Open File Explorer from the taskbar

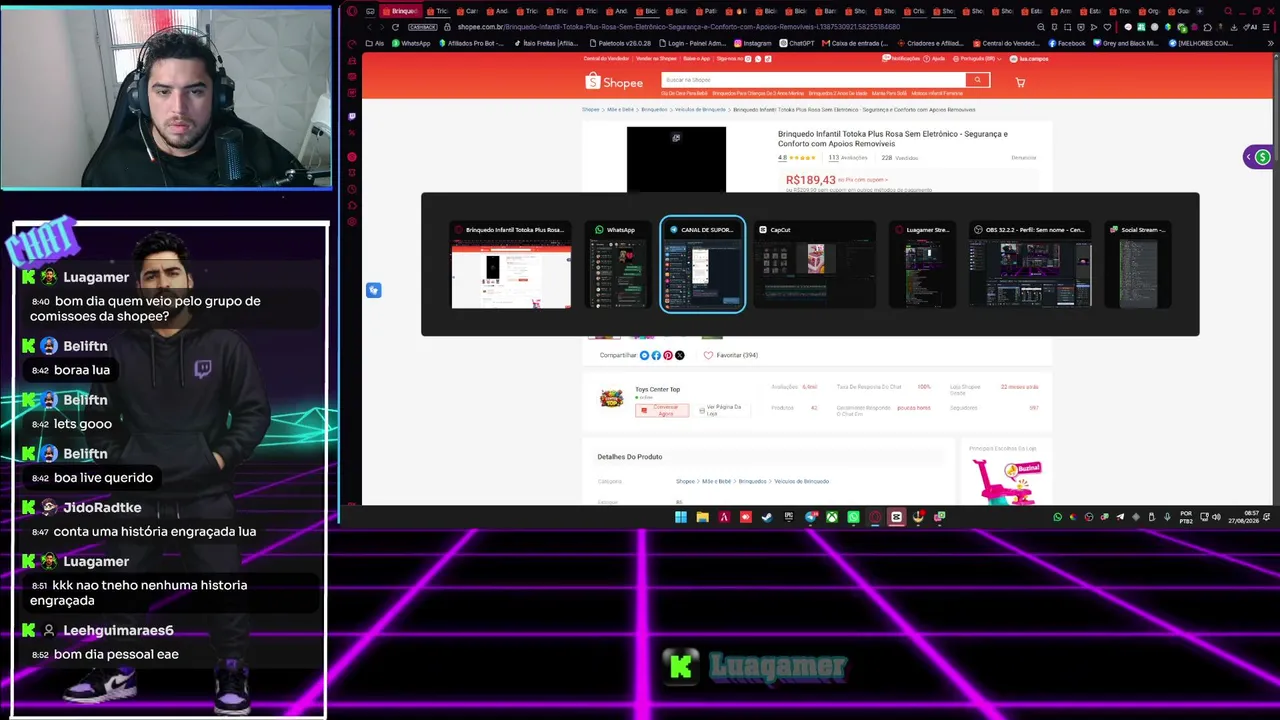pyautogui.click(x=702, y=517)
